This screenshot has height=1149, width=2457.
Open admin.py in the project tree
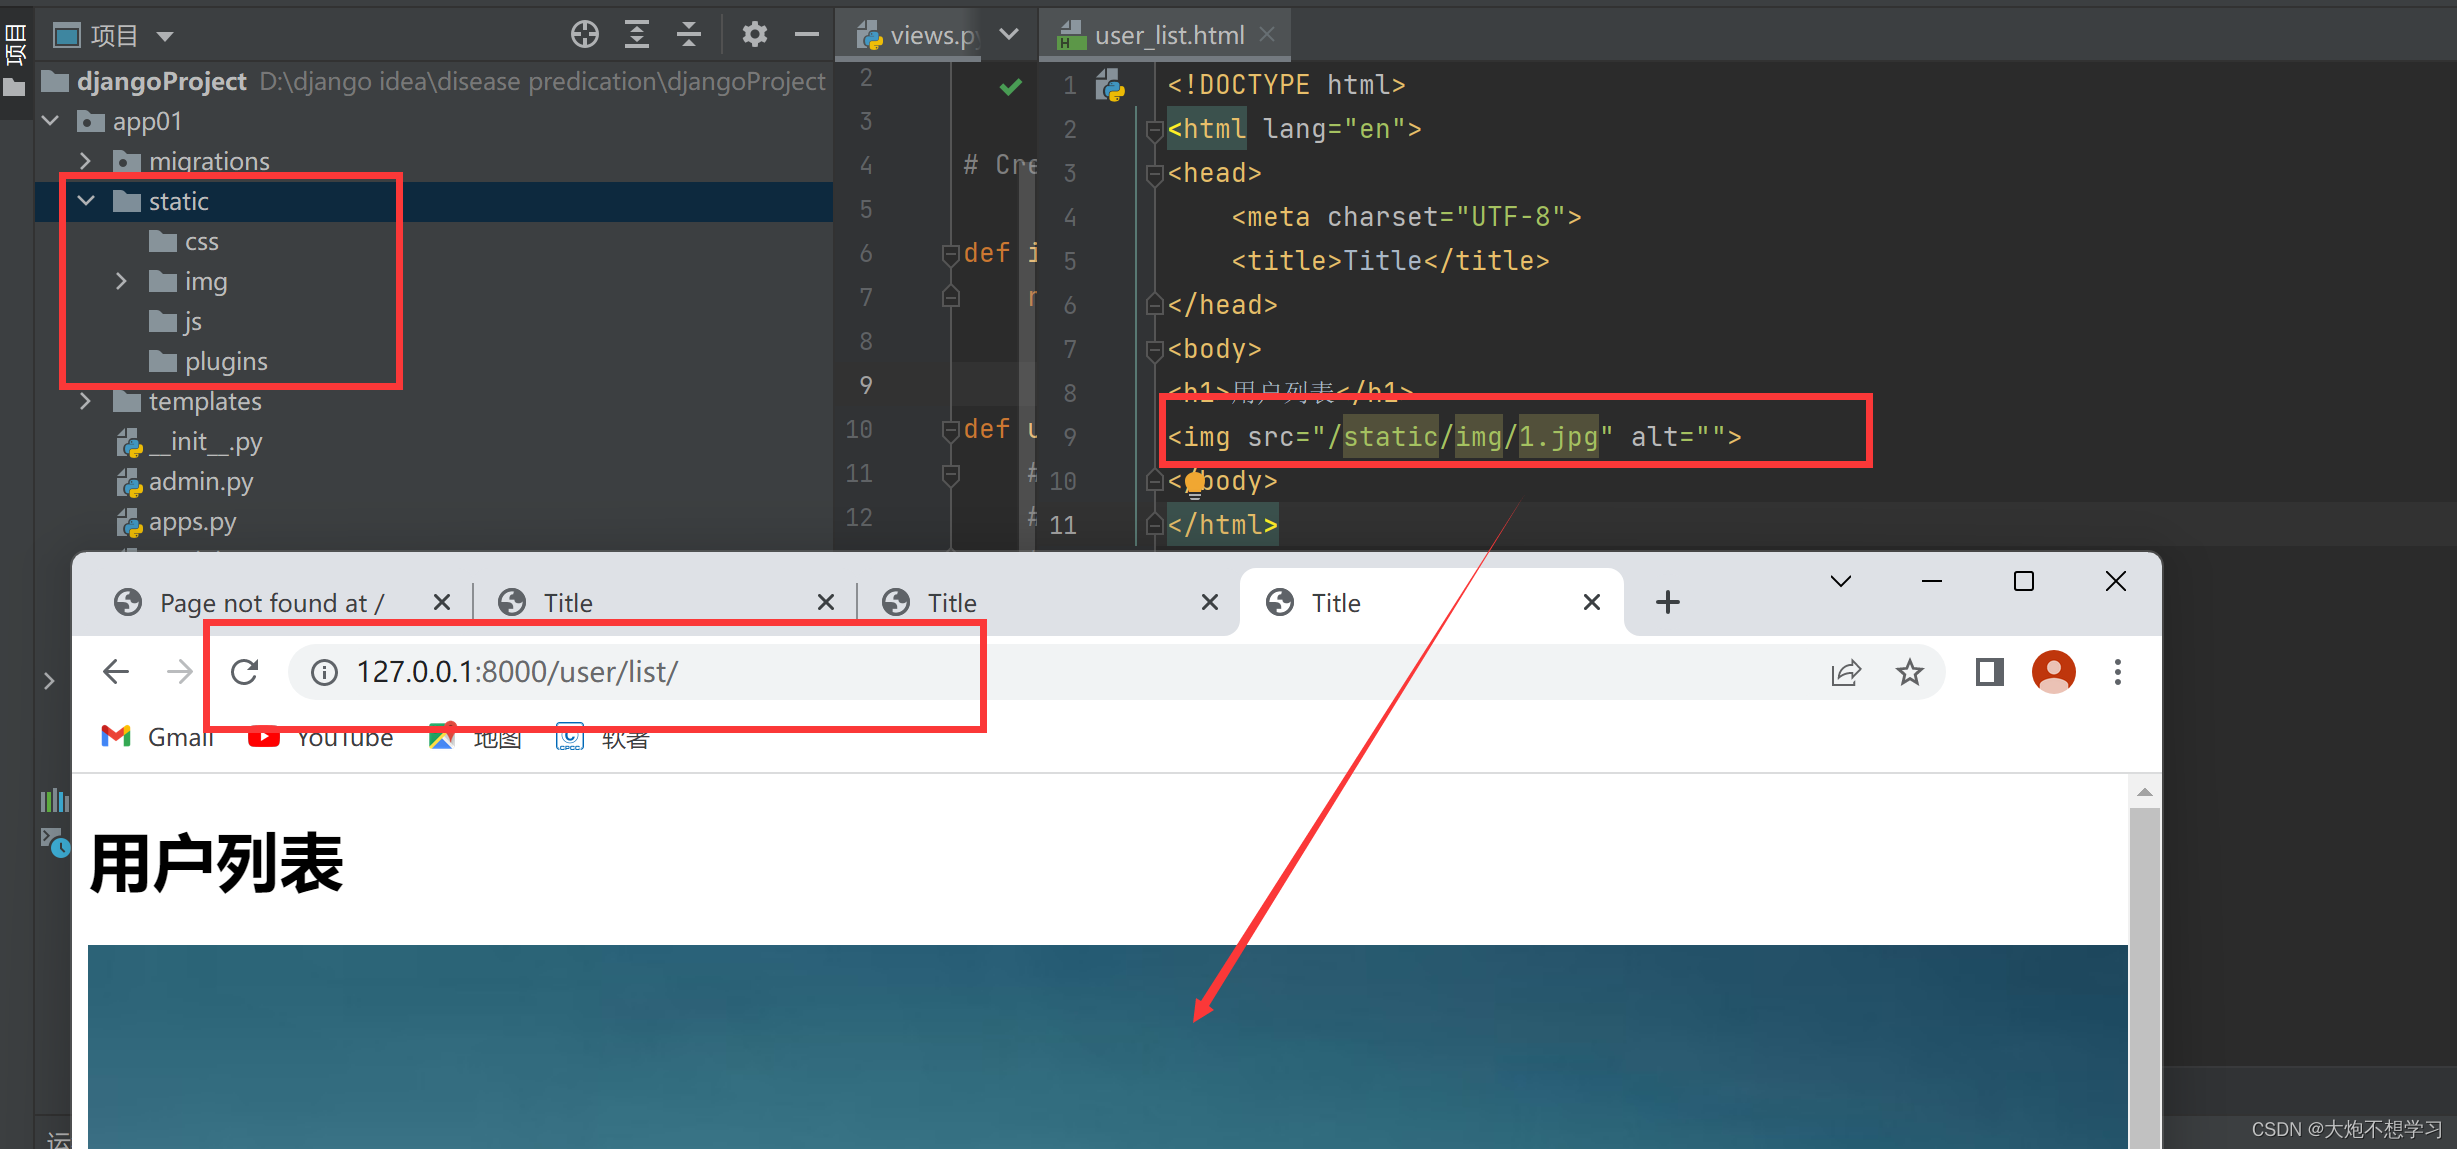185,481
